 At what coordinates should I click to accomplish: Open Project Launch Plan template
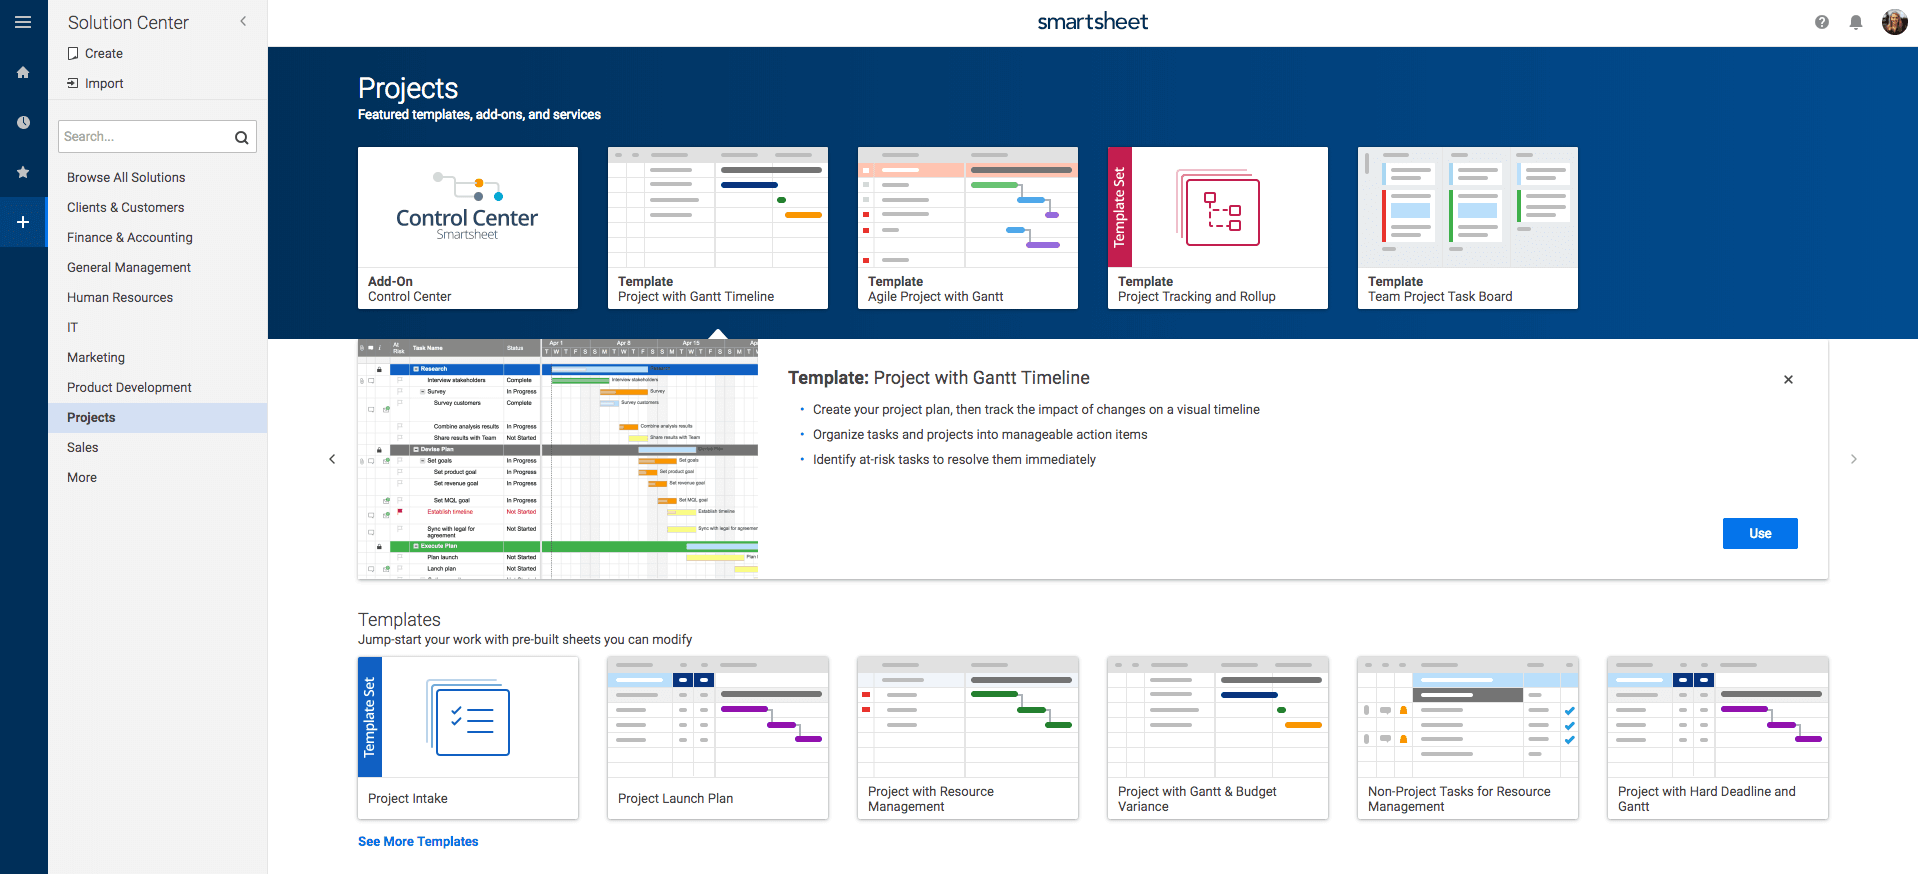tap(718, 738)
